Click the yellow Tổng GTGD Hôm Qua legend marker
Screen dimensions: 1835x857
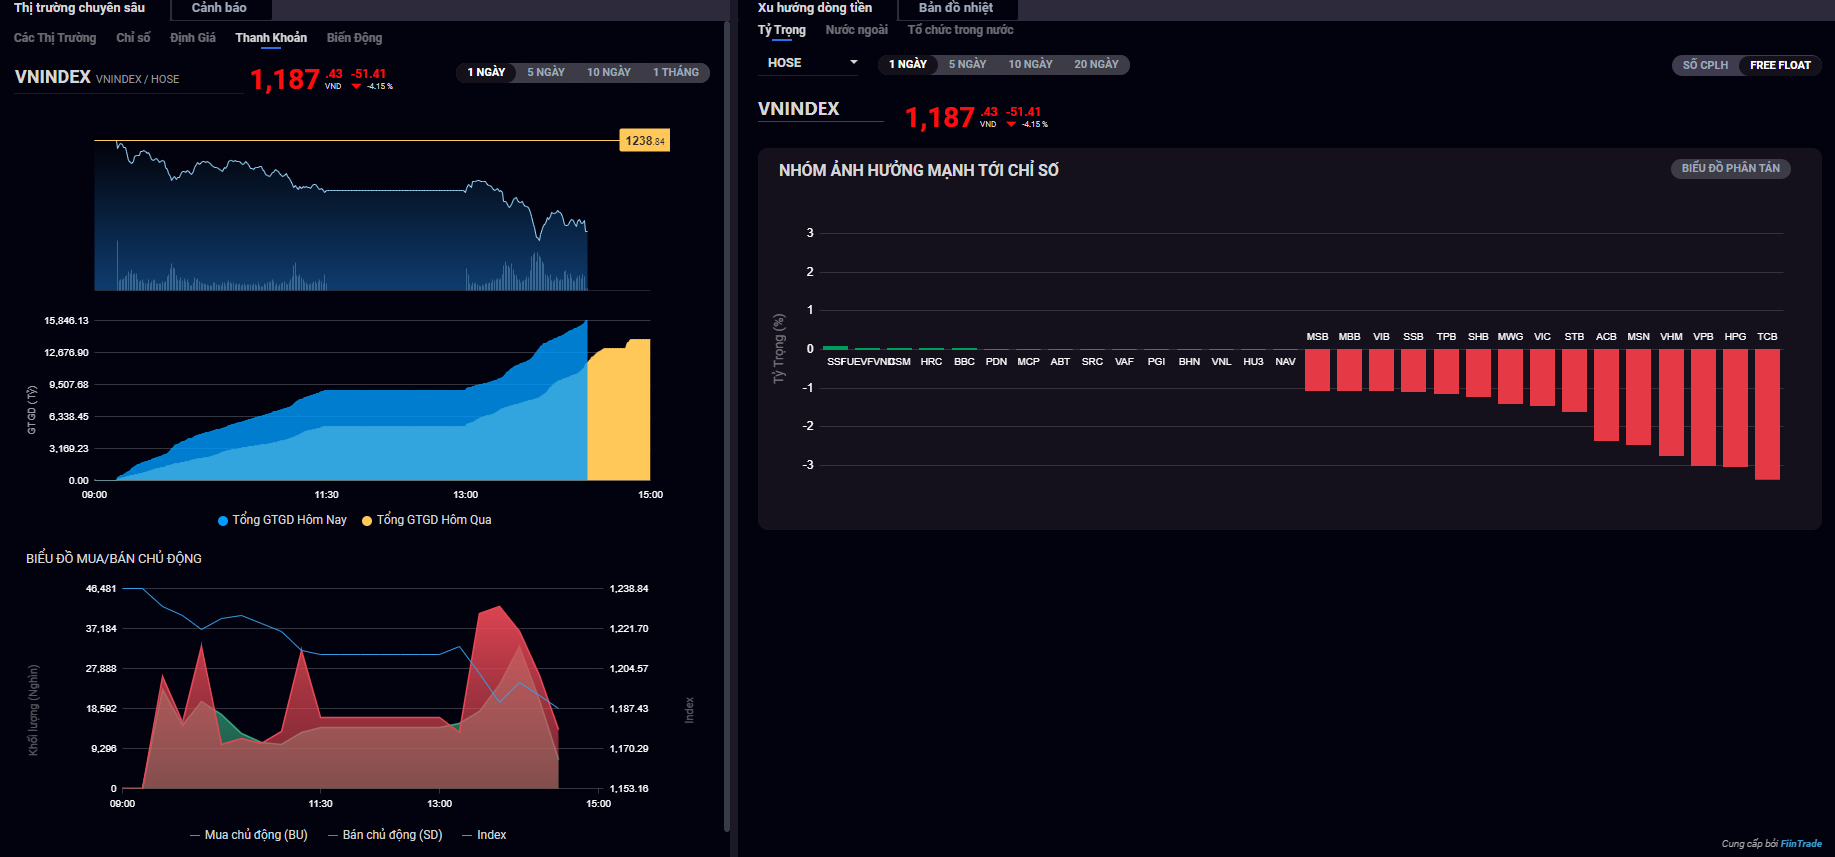pyautogui.click(x=367, y=521)
